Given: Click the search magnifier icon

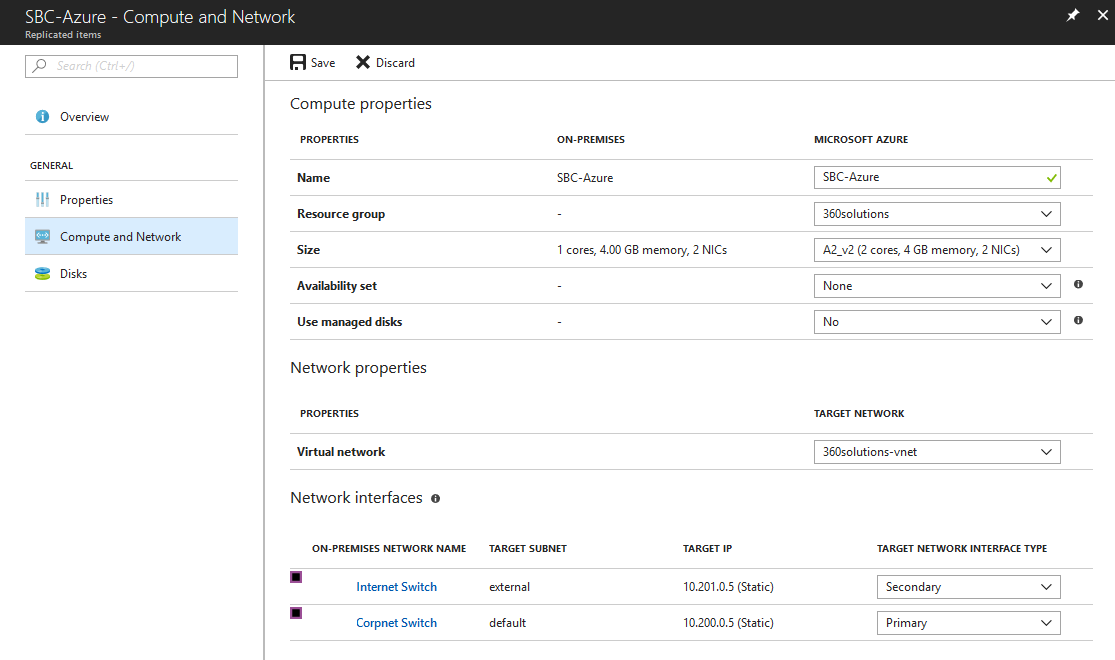Looking at the screenshot, I should pyautogui.click(x=40, y=65).
